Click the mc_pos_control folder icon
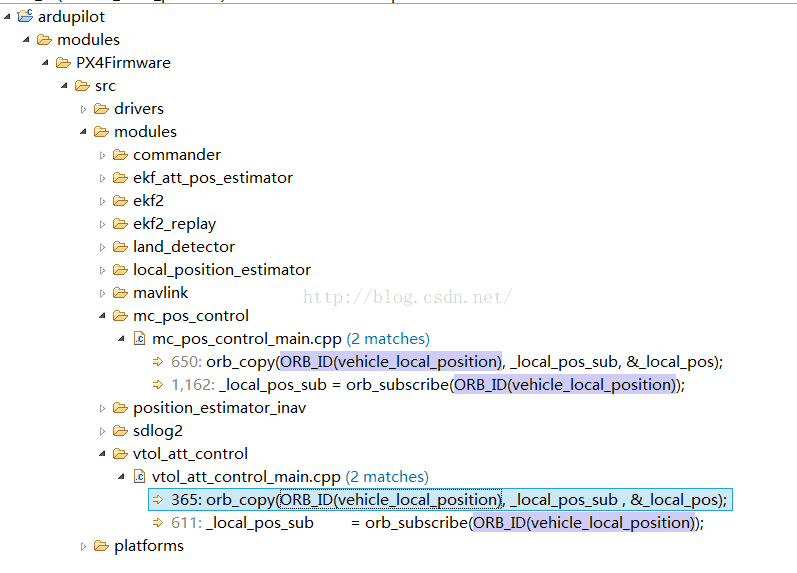This screenshot has width=797, height=573. point(120,316)
